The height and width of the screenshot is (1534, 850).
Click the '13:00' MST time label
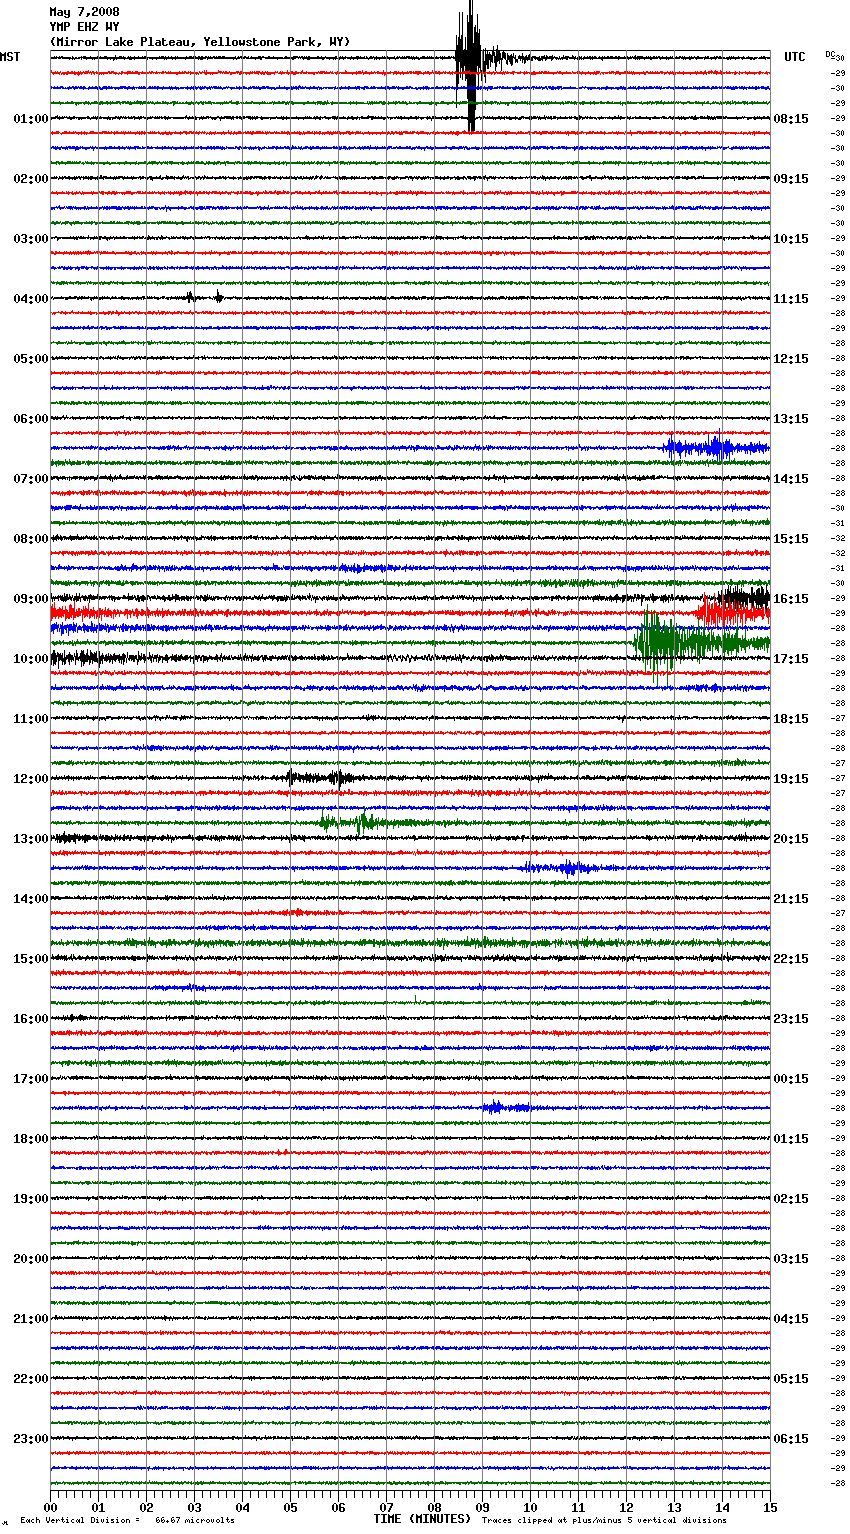coord(31,839)
